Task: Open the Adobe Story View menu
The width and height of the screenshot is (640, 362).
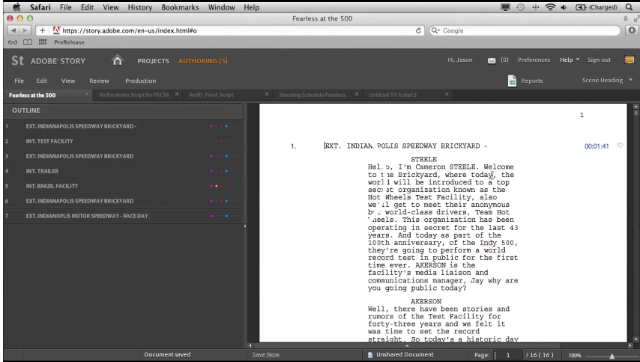Action: [68, 81]
